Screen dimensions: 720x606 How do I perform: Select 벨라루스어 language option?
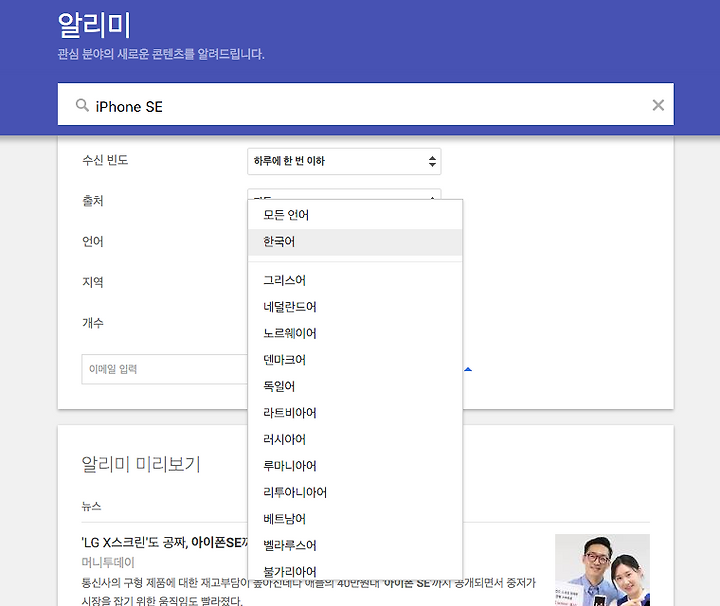pos(355,545)
